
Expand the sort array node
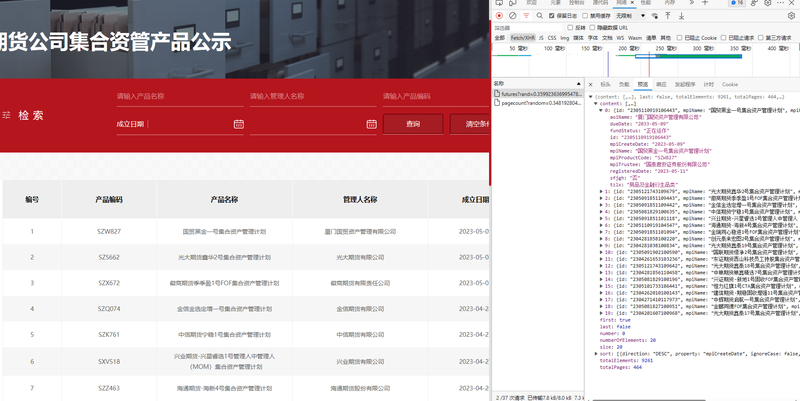point(595,354)
